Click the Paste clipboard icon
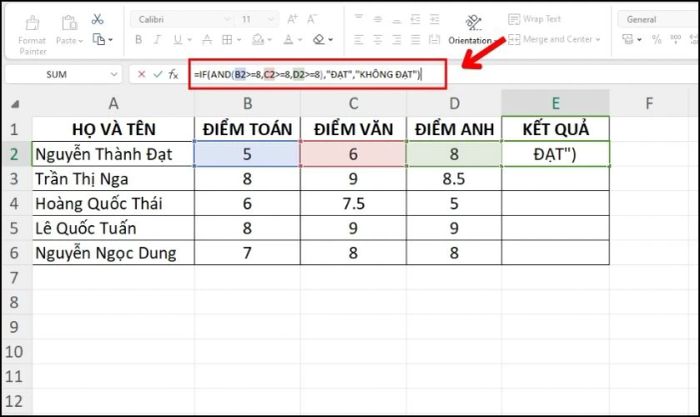700x417 pixels. coord(68,23)
